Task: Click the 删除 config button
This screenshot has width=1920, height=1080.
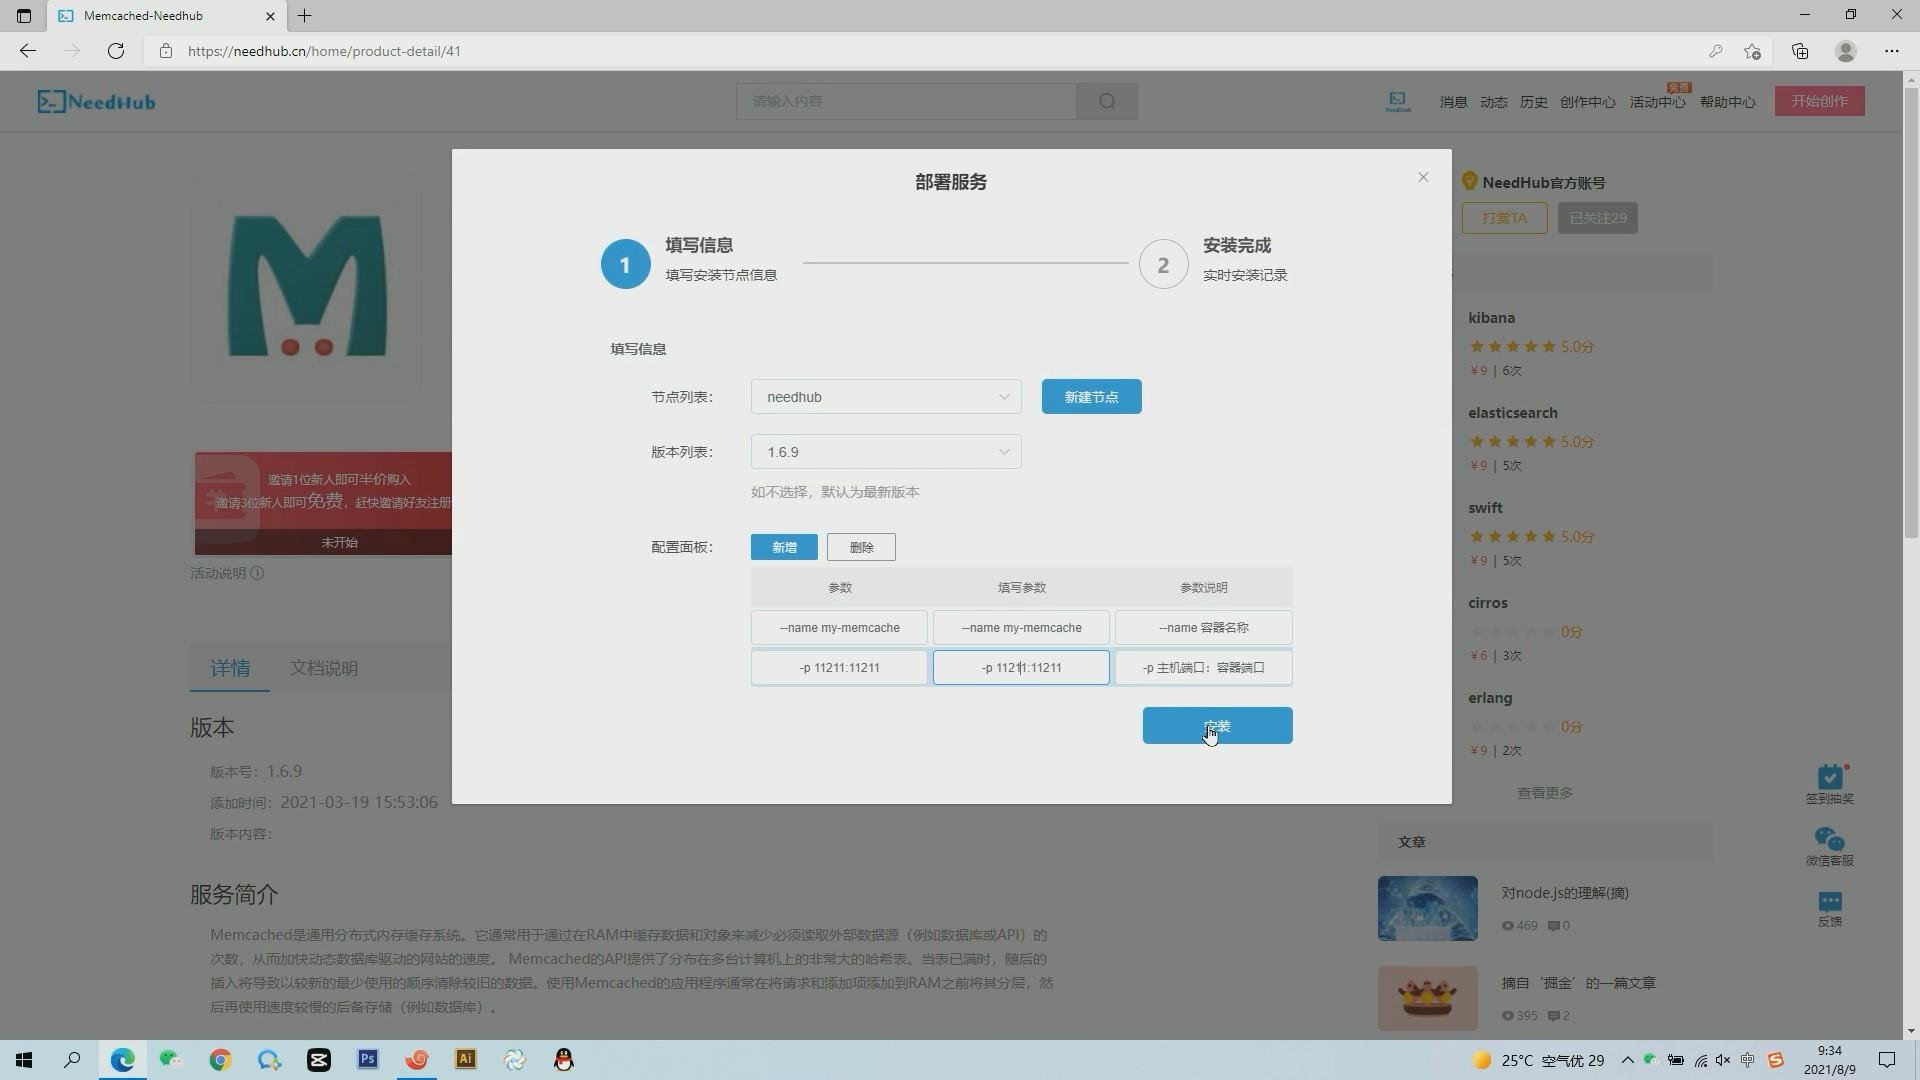Action: [x=861, y=547]
